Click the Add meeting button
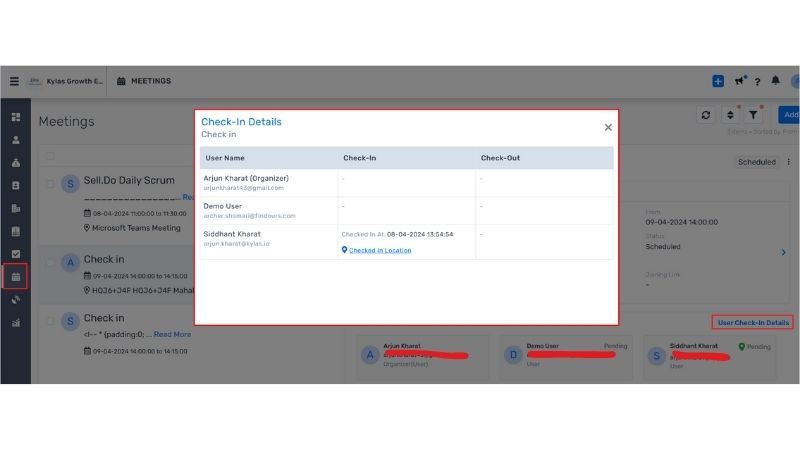Screen dimensions: 800x450 789,115
